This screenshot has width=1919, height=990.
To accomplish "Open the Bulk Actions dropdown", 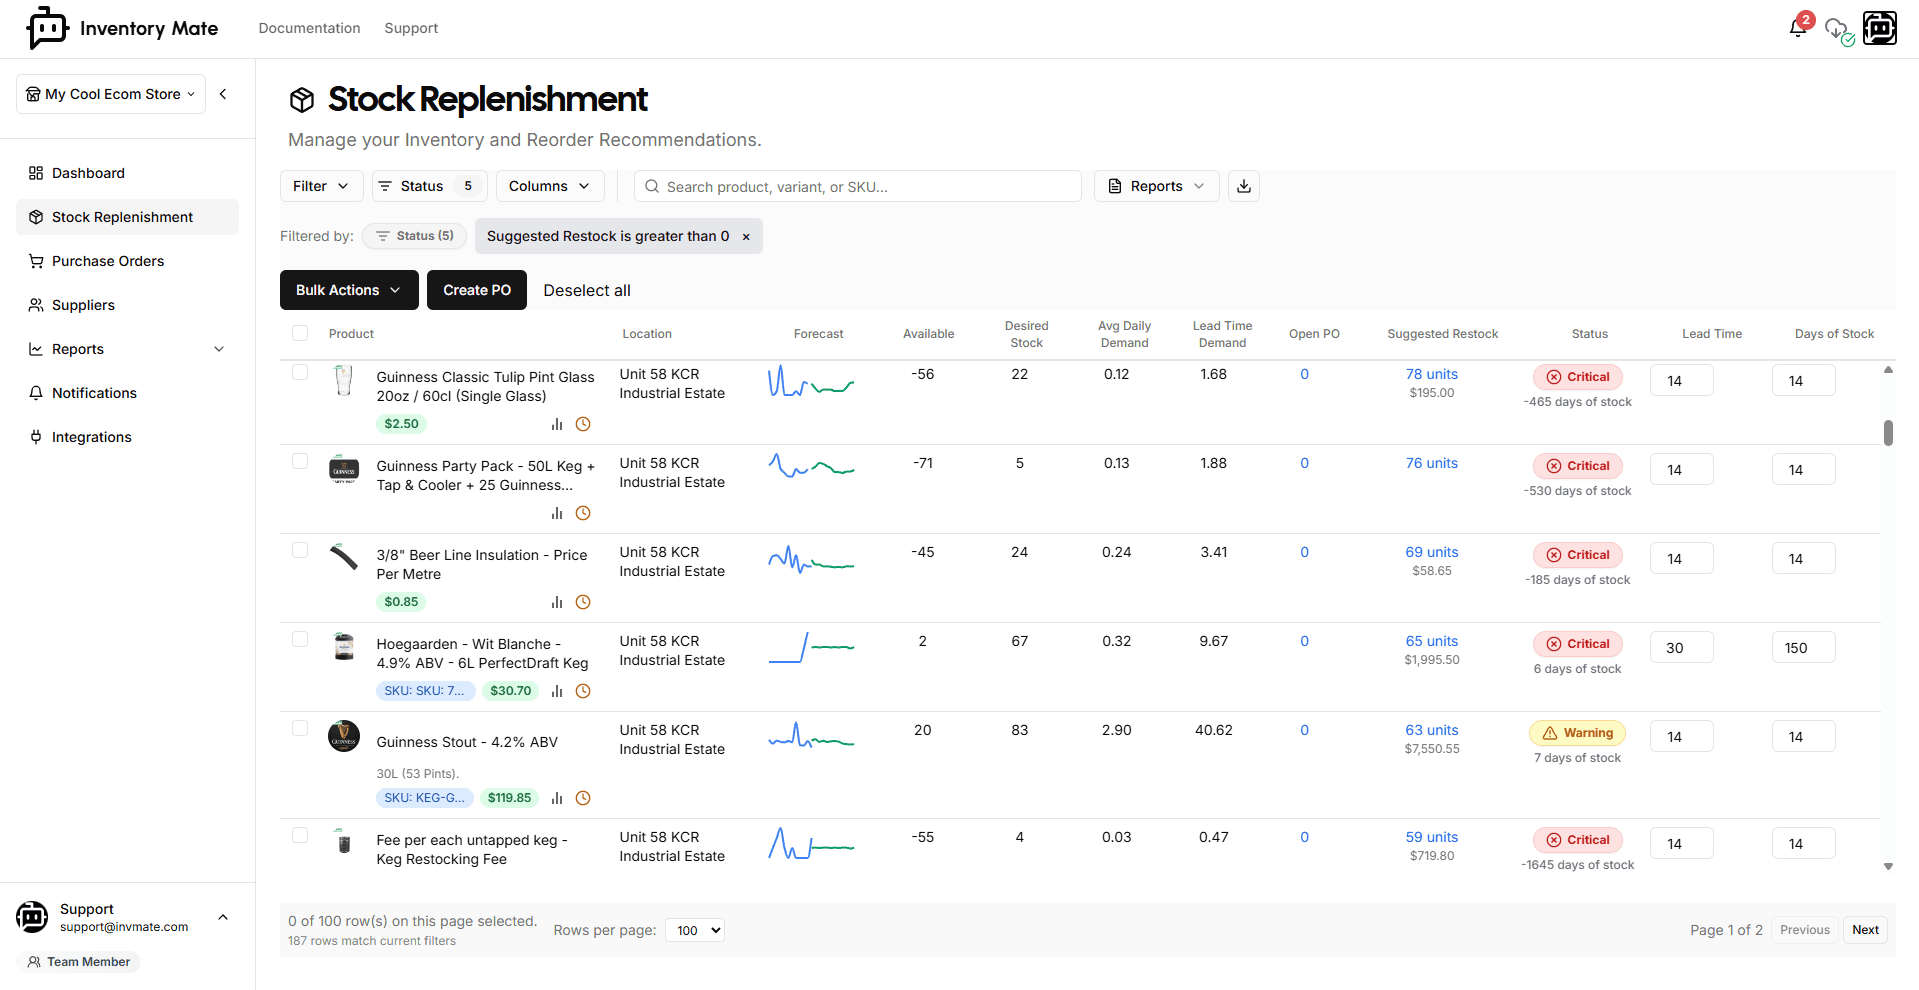I will pyautogui.click(x=348, y=290).
